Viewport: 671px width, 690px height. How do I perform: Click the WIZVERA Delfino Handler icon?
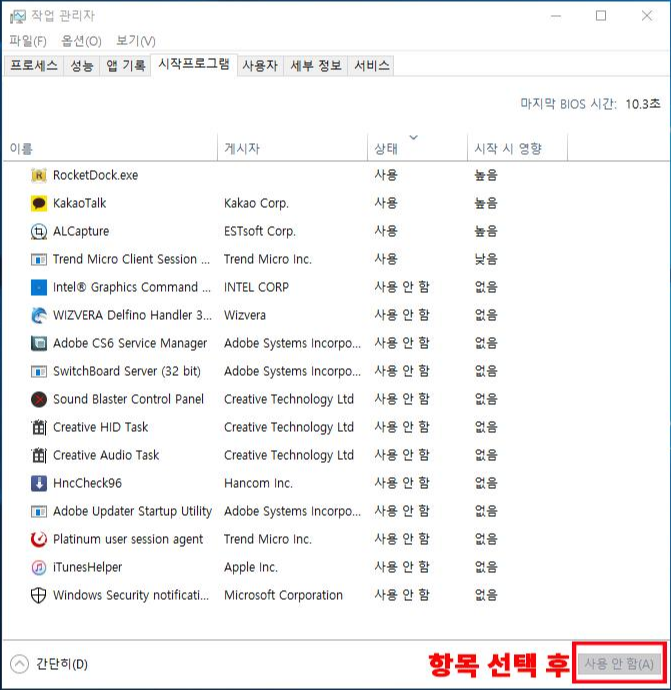39,315
